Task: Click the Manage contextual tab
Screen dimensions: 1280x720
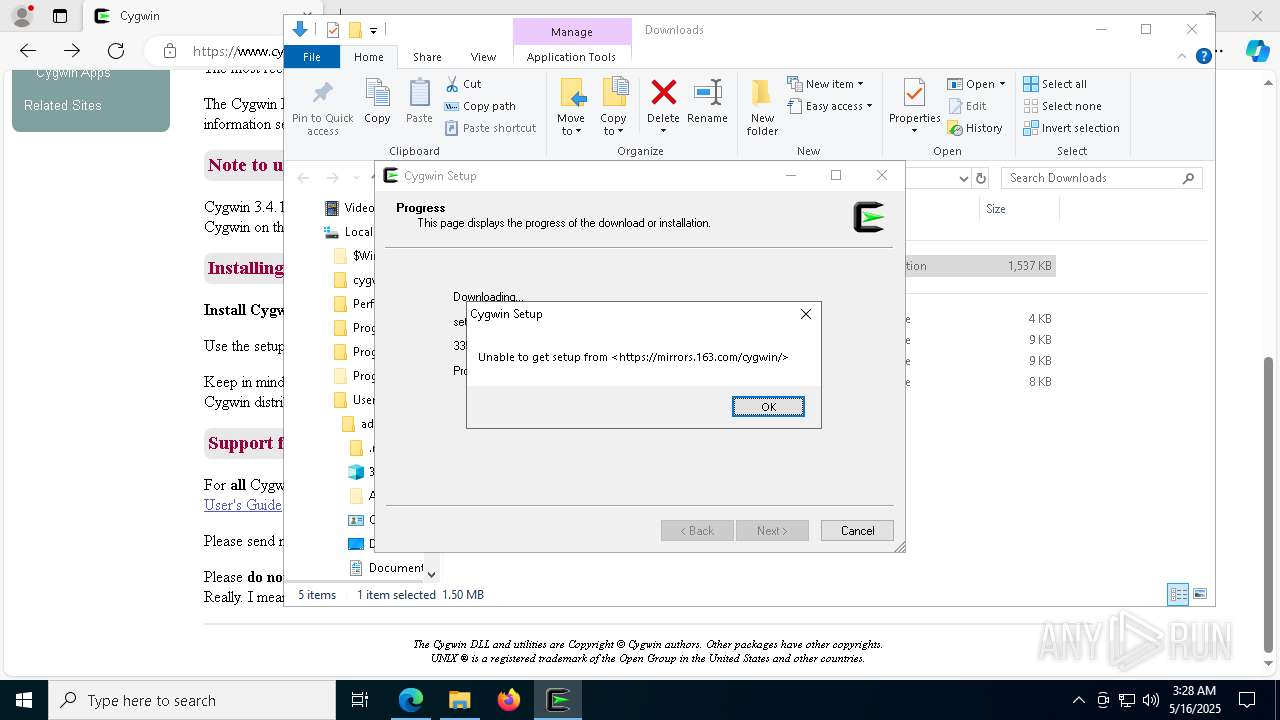Action: pos(572,32)
